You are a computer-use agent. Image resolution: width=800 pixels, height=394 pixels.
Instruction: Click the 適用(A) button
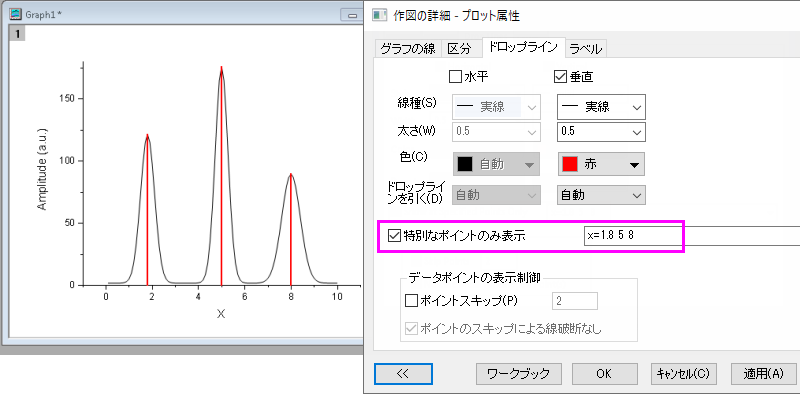point(763,374)
